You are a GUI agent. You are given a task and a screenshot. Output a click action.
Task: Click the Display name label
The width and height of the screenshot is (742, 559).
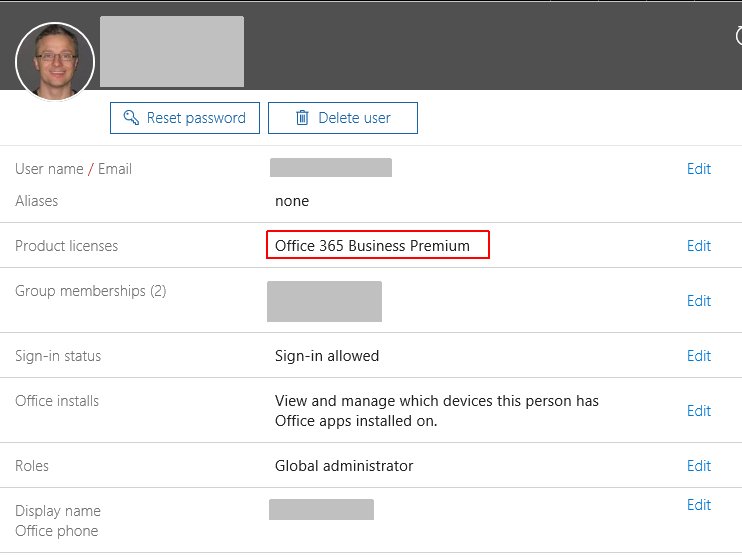pyautogui.click(x=58, y=511)
